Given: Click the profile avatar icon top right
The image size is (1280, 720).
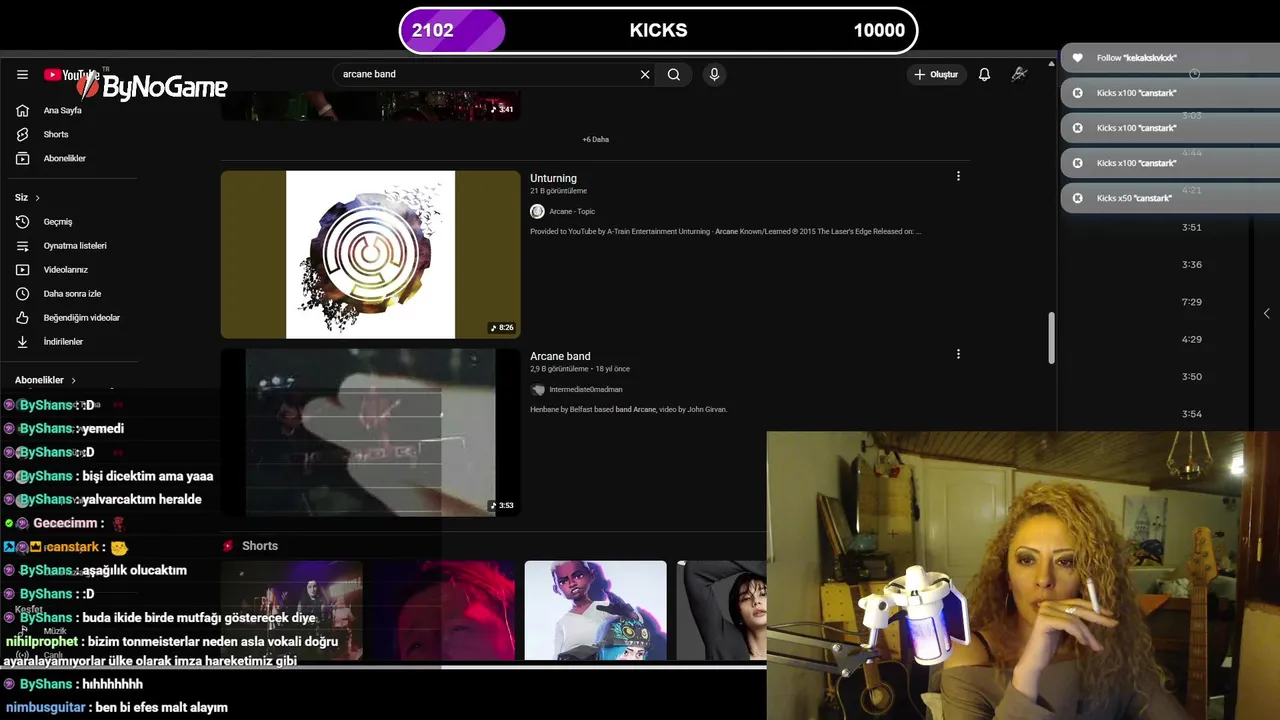Looking at the screenshot, I should (x=1019, y=74).
